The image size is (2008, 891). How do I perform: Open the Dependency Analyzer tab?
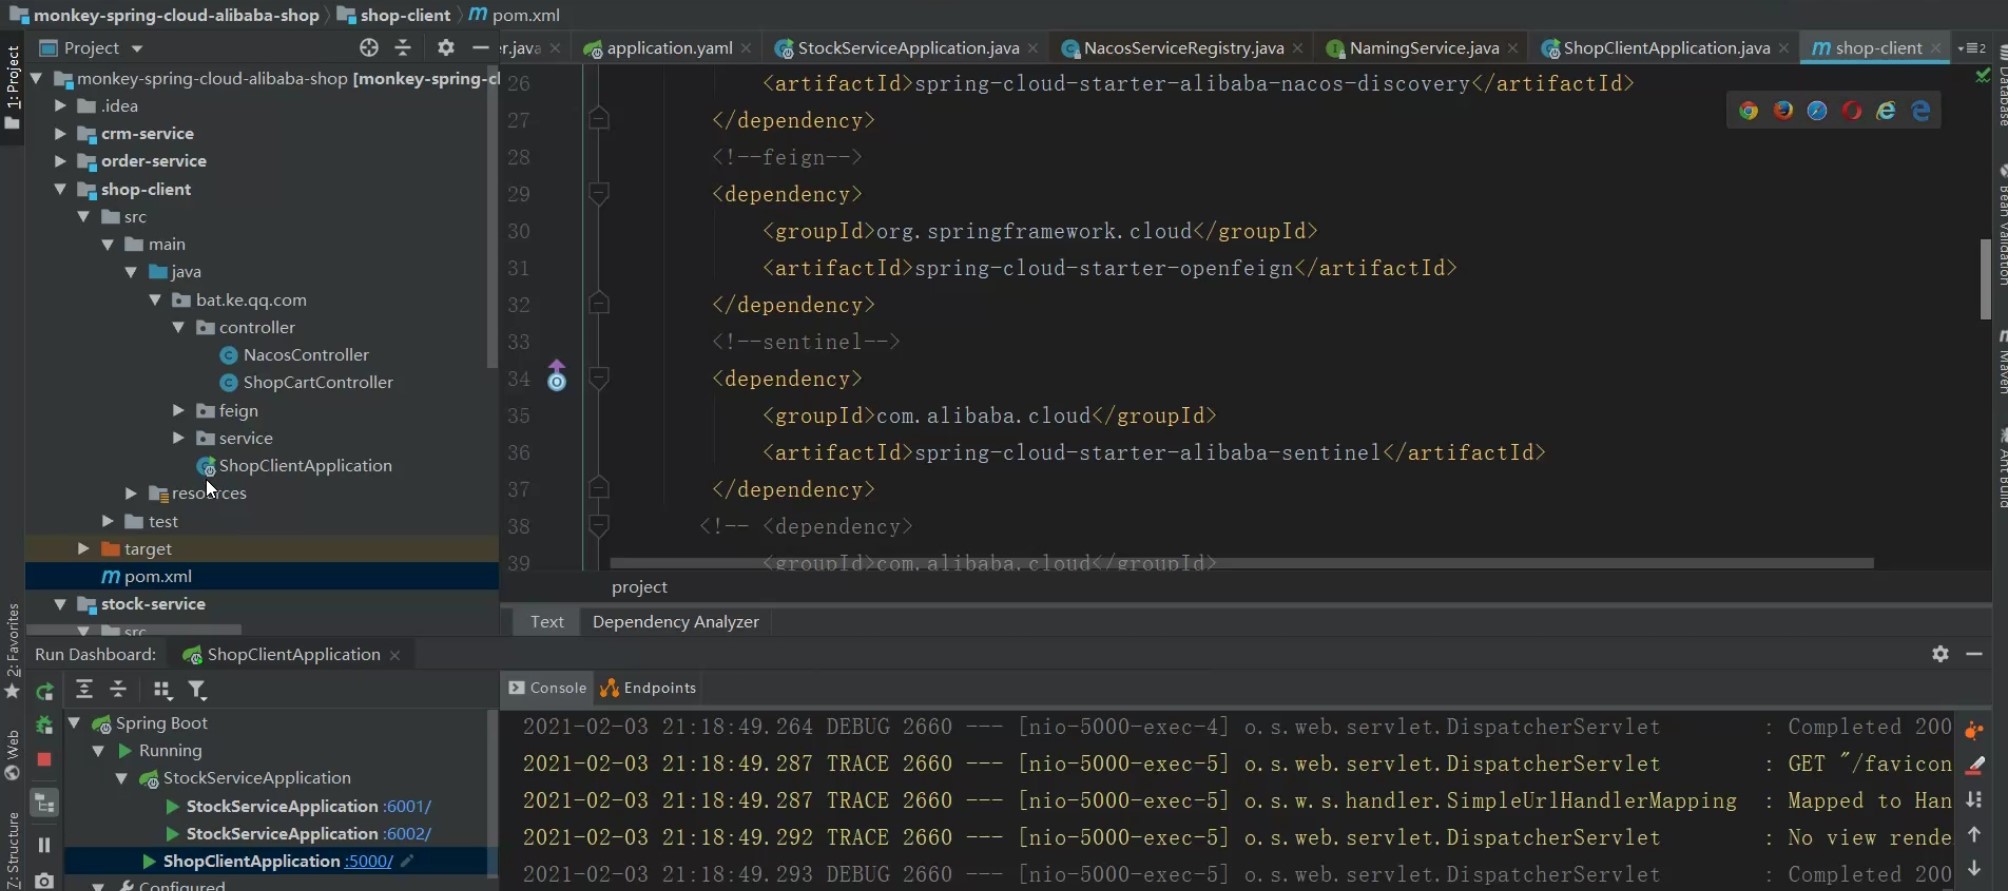coord(676,622)
